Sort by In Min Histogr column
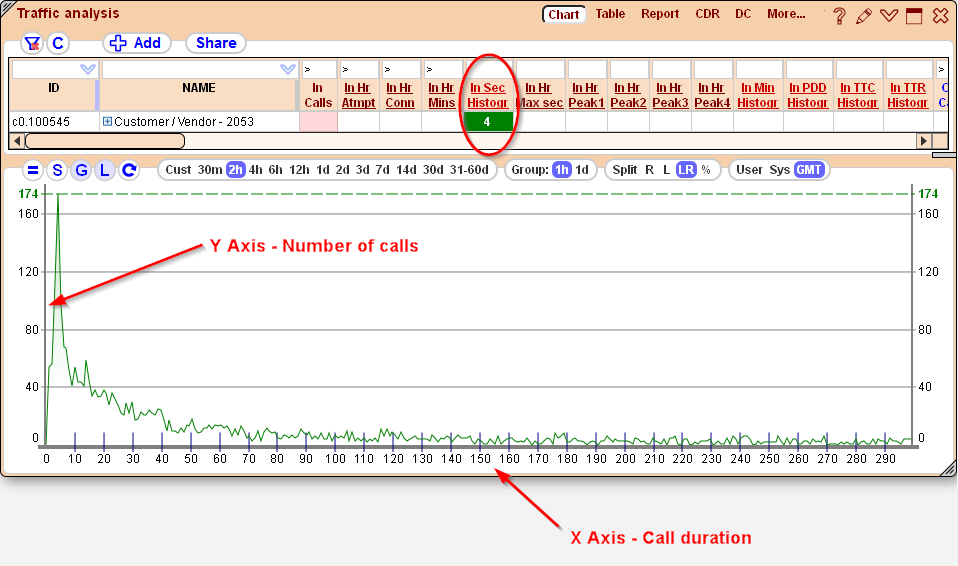958x566 pixels. coord(758,95)
